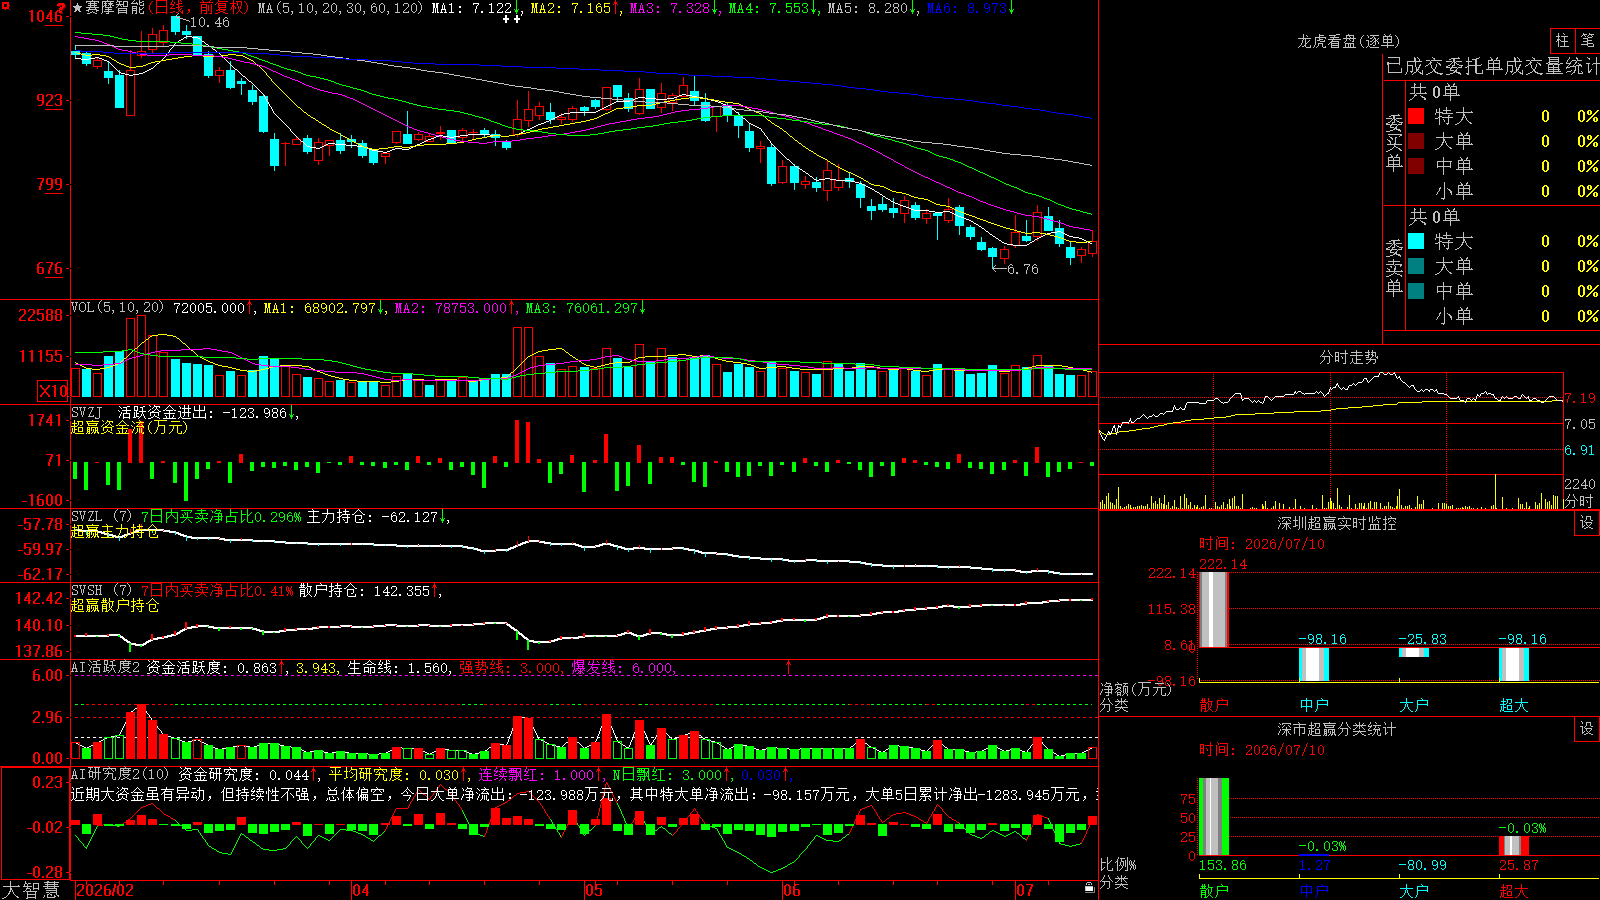The image size is (1600, 900).
Task: Click teal swatch for 委卖单 中单
Action: coord(1416,291)
